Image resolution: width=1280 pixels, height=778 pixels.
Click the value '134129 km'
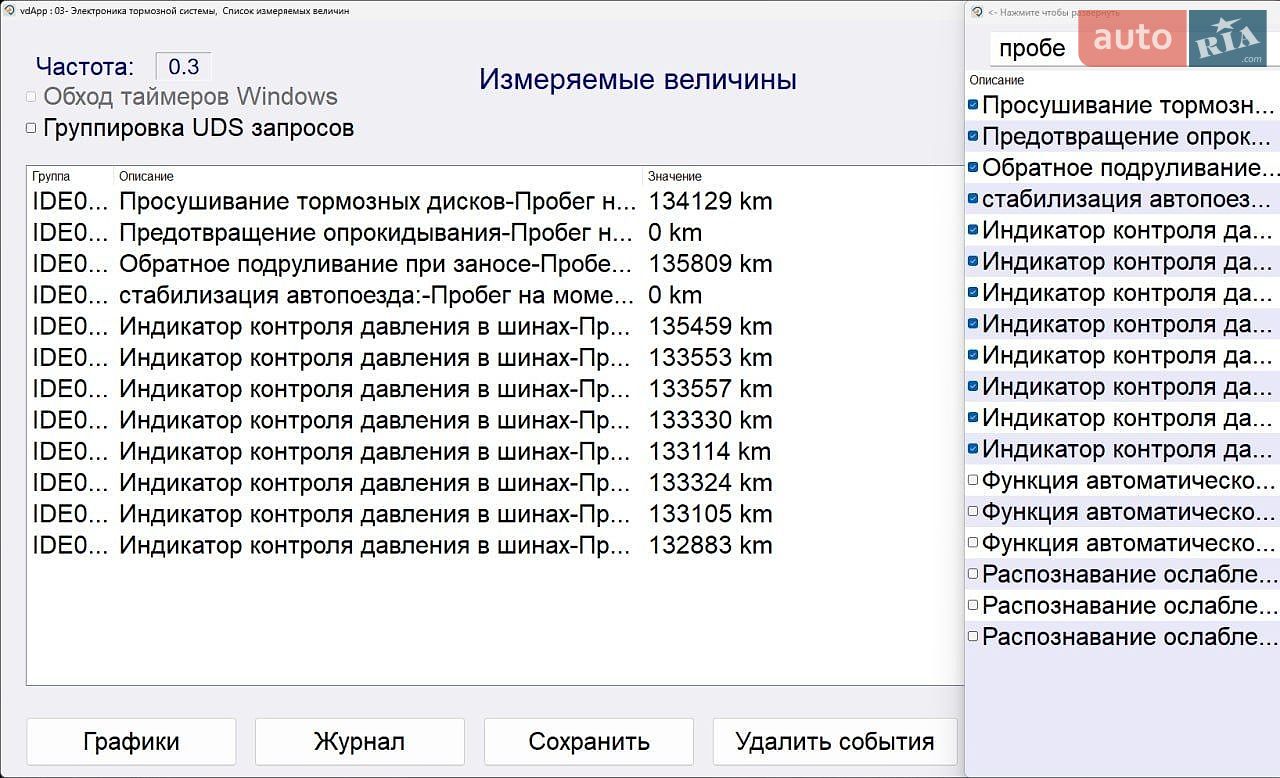click(710, 201)
